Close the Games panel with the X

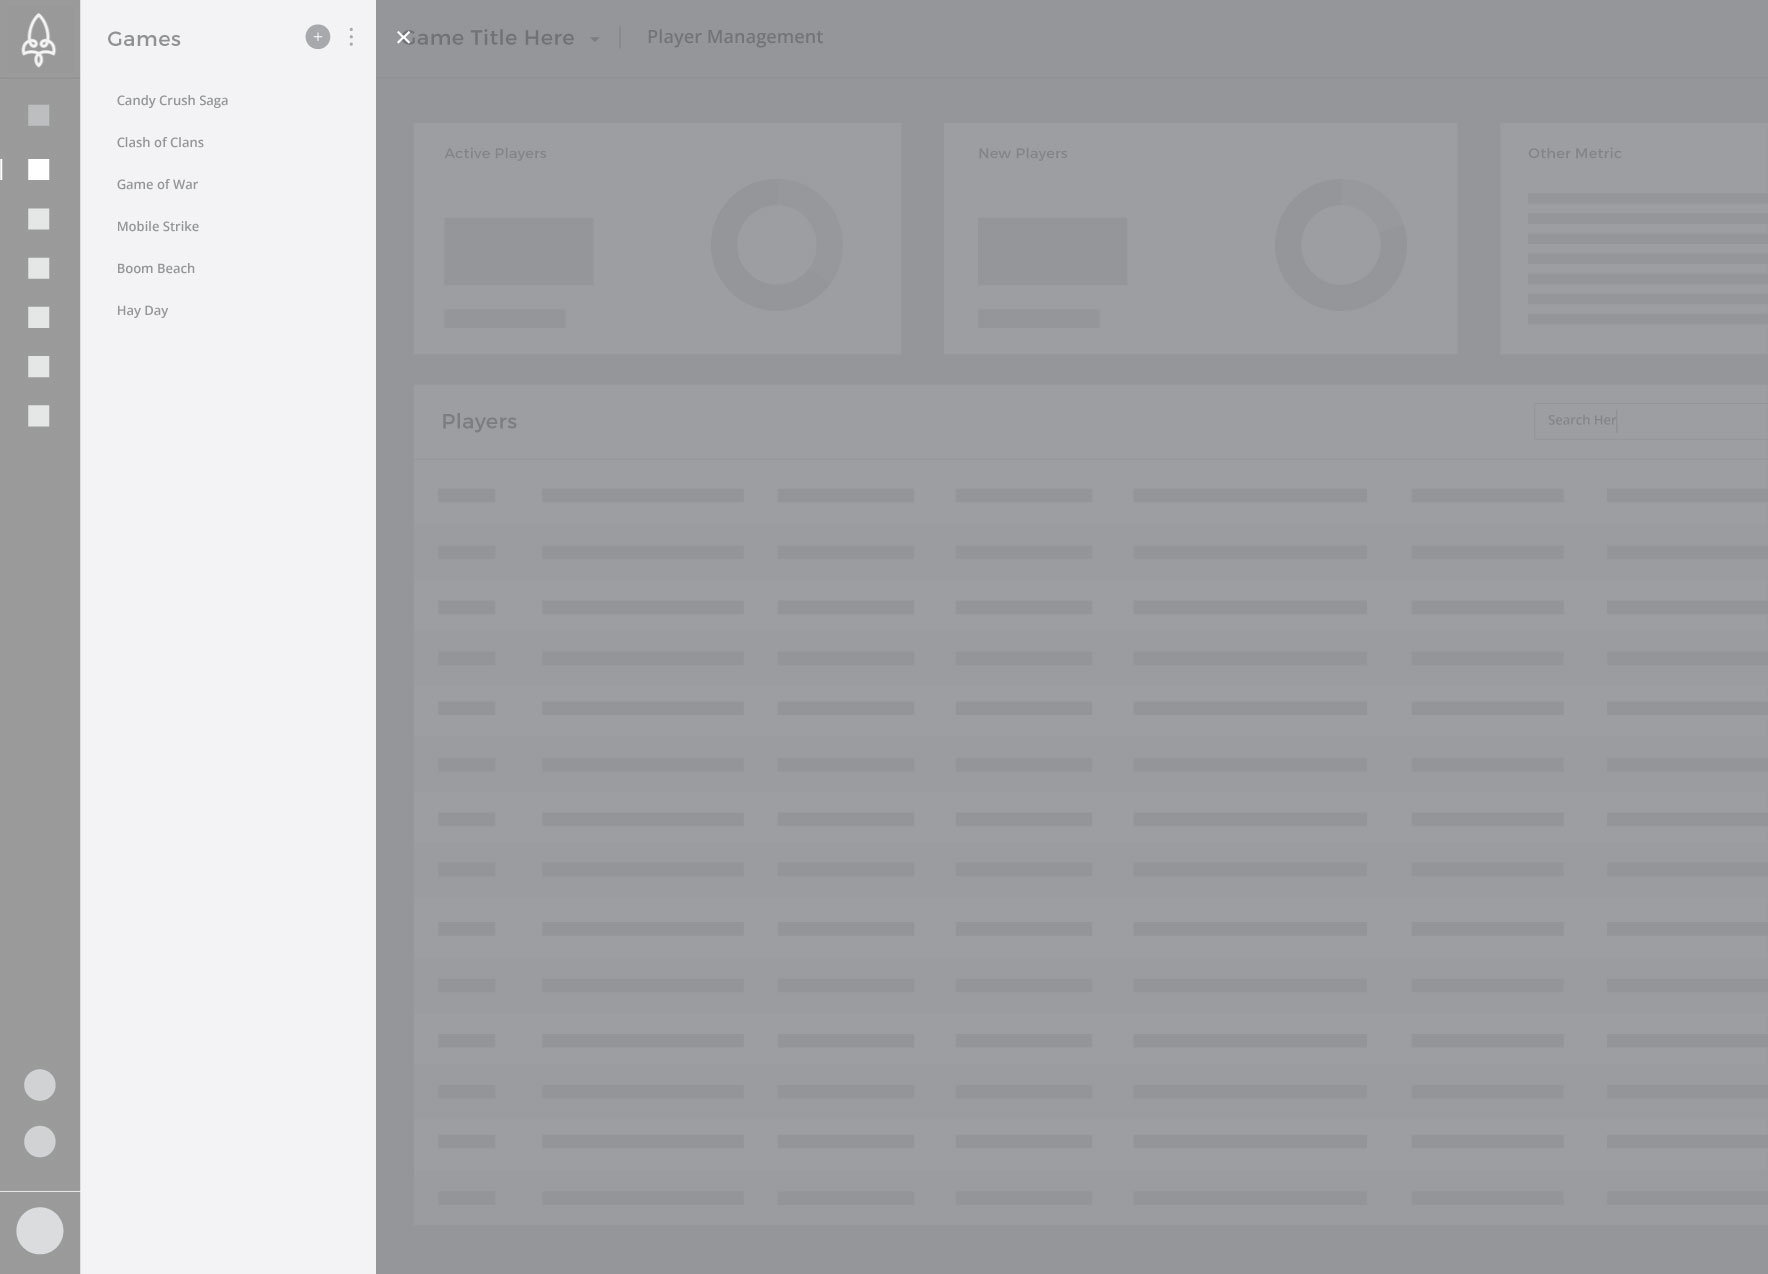click(x=404, y=37)
